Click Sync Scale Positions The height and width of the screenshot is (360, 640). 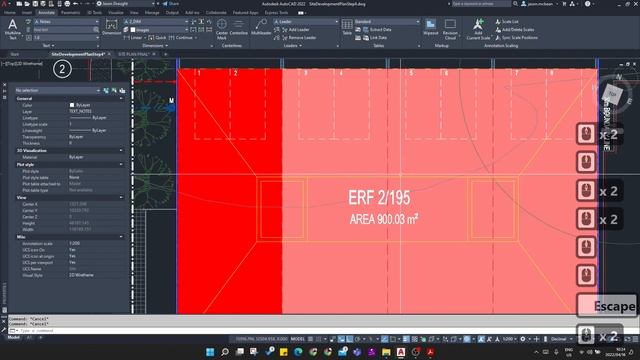(x=516, y=38)
